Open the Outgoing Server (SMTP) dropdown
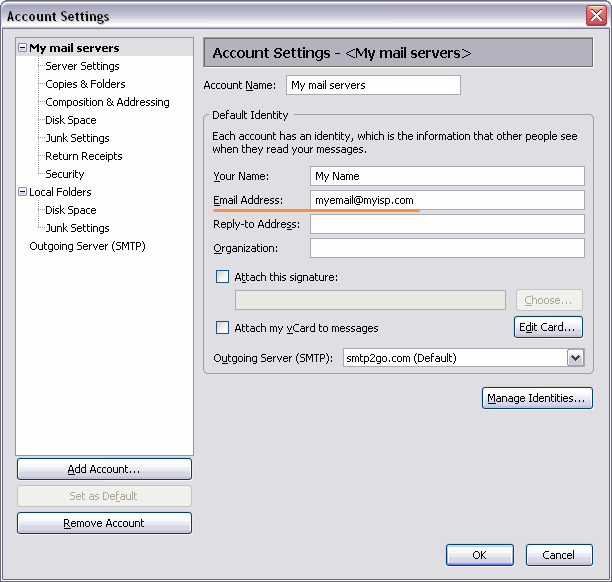 tap(575, 358)
